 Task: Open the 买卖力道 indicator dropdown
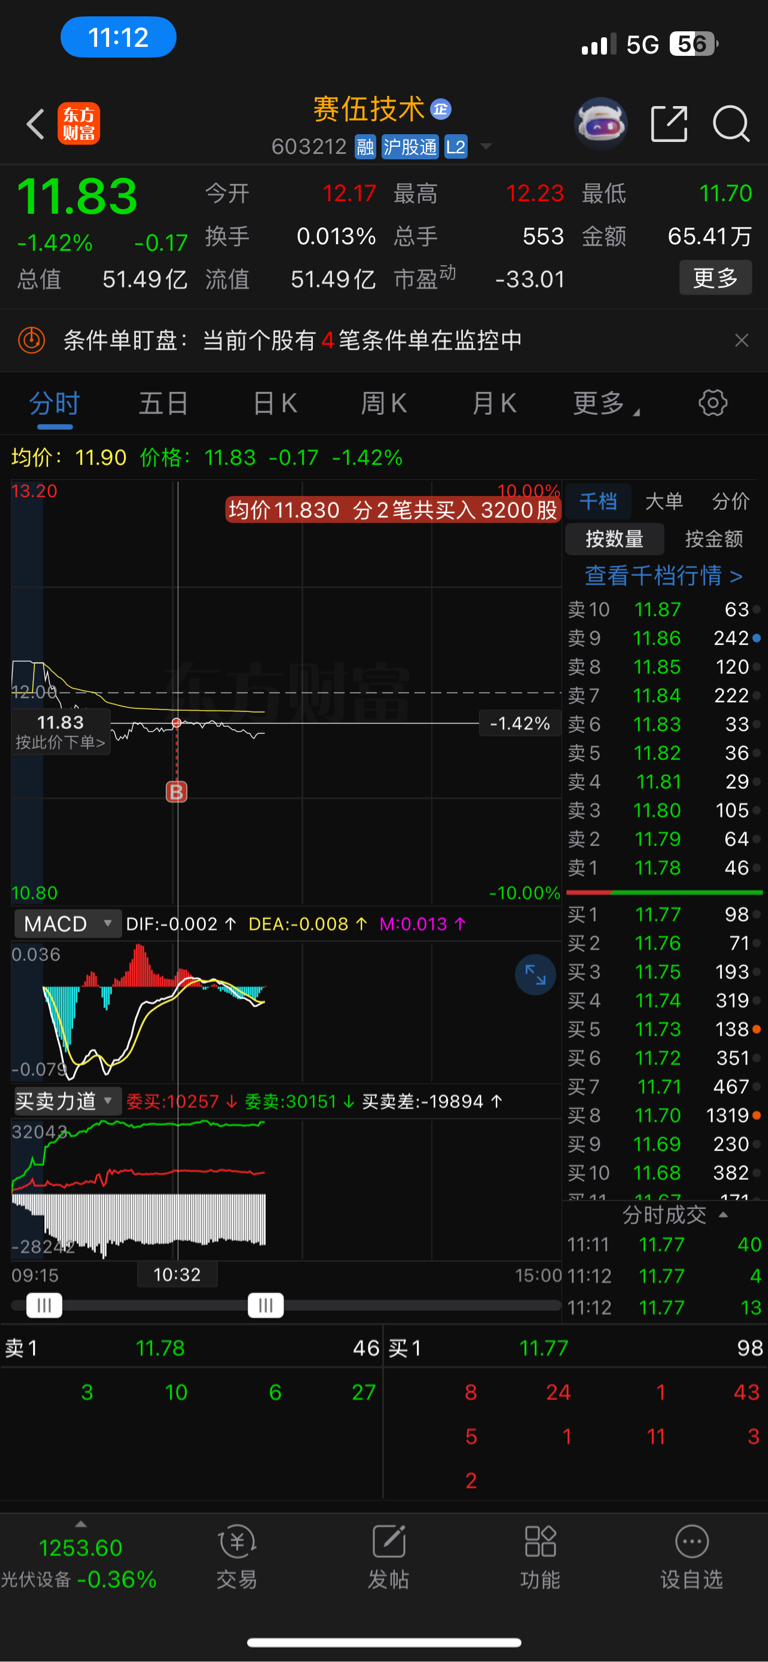(x=66, y=1101)
